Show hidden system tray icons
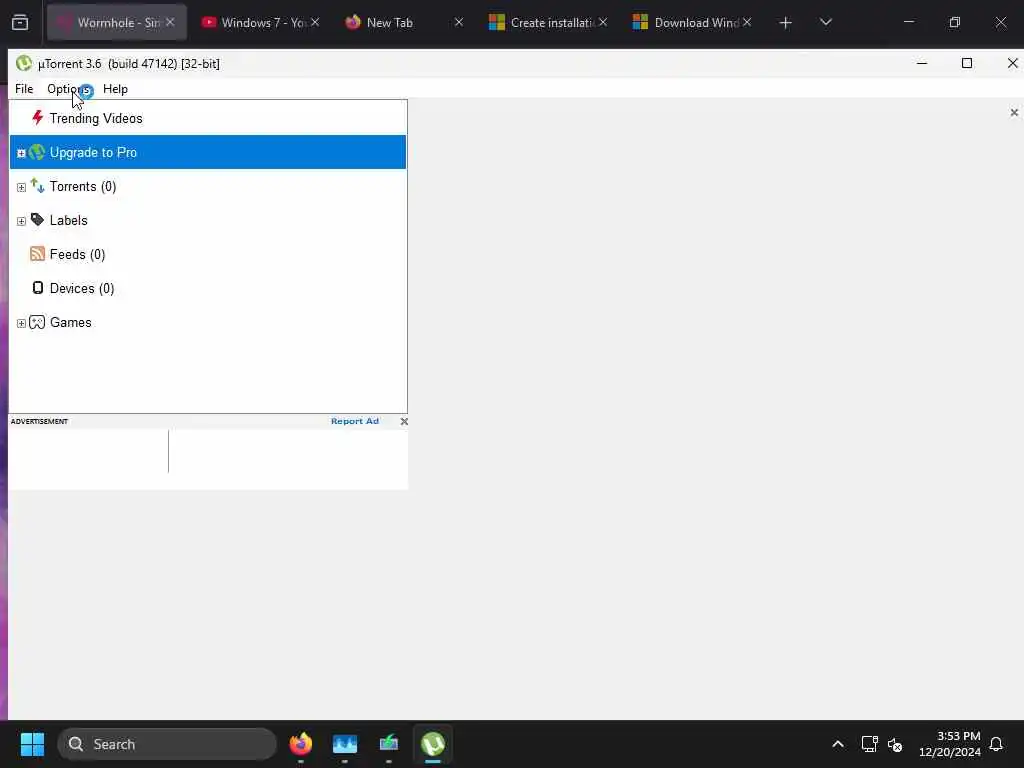The height and width of the screenshot is (768, 1024). (x=838, y=744)
